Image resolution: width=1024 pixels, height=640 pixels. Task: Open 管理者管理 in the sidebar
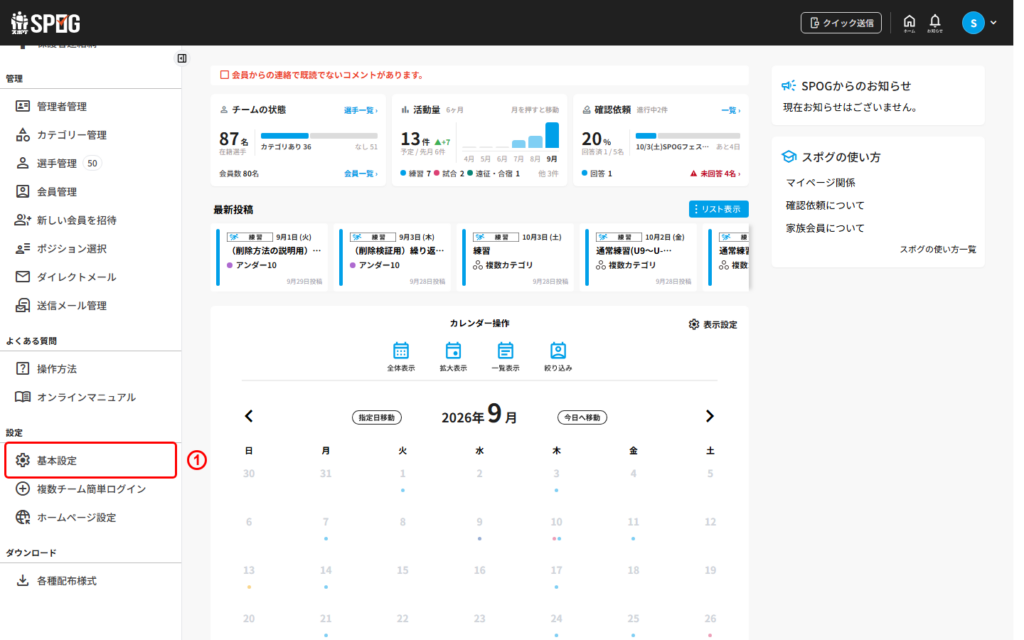[61, 106]
